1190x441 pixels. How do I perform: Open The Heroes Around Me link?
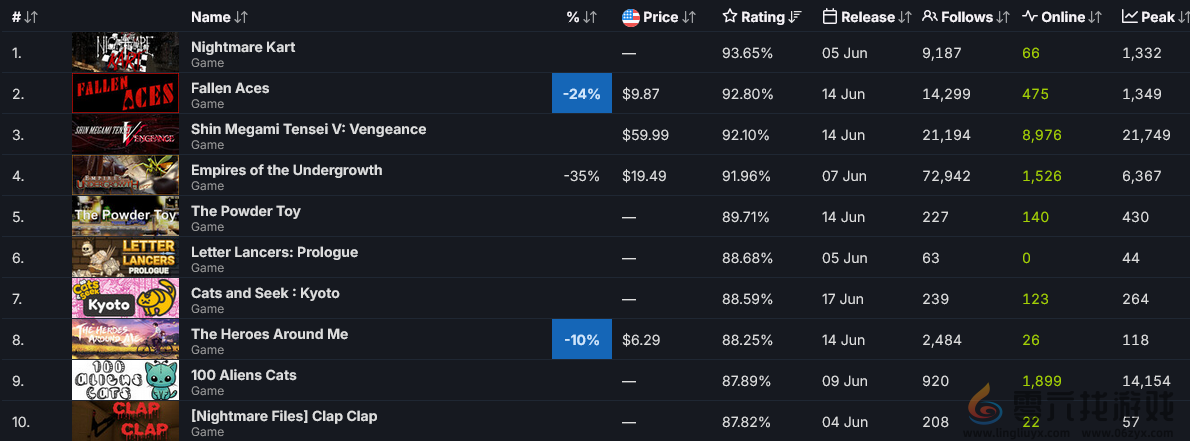click(x=269, y=334)
